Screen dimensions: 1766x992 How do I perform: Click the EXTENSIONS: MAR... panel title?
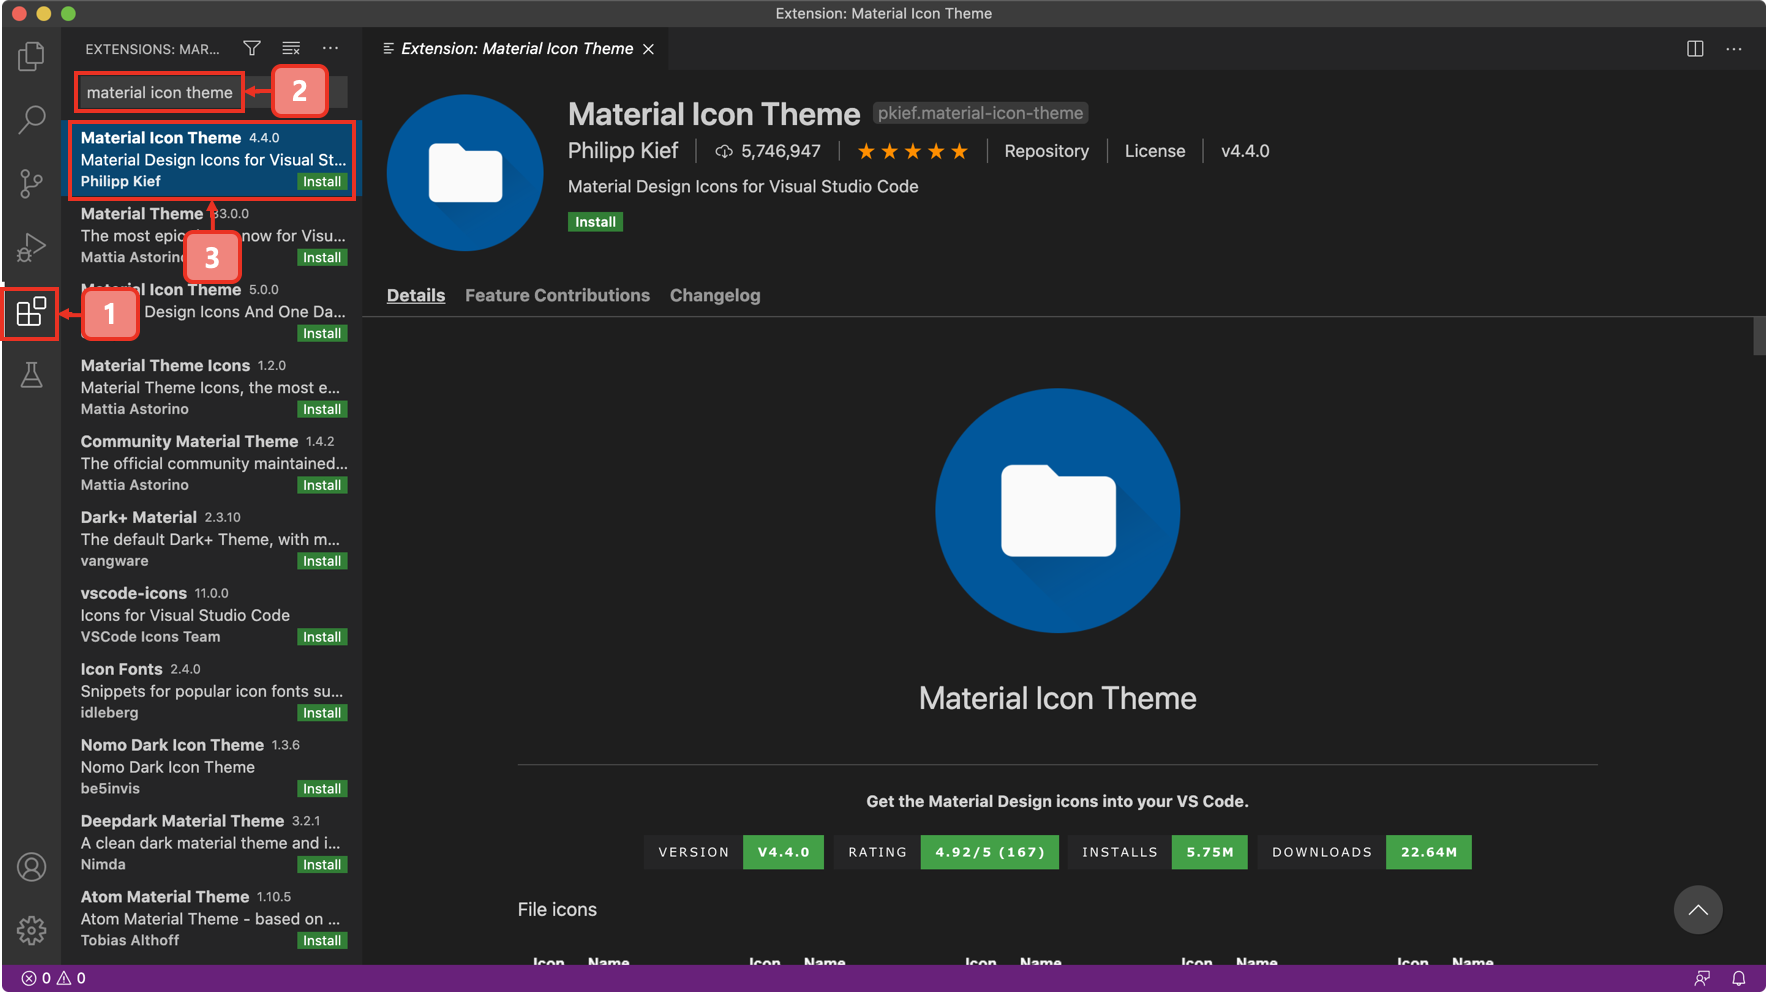[x=152, y=49]
